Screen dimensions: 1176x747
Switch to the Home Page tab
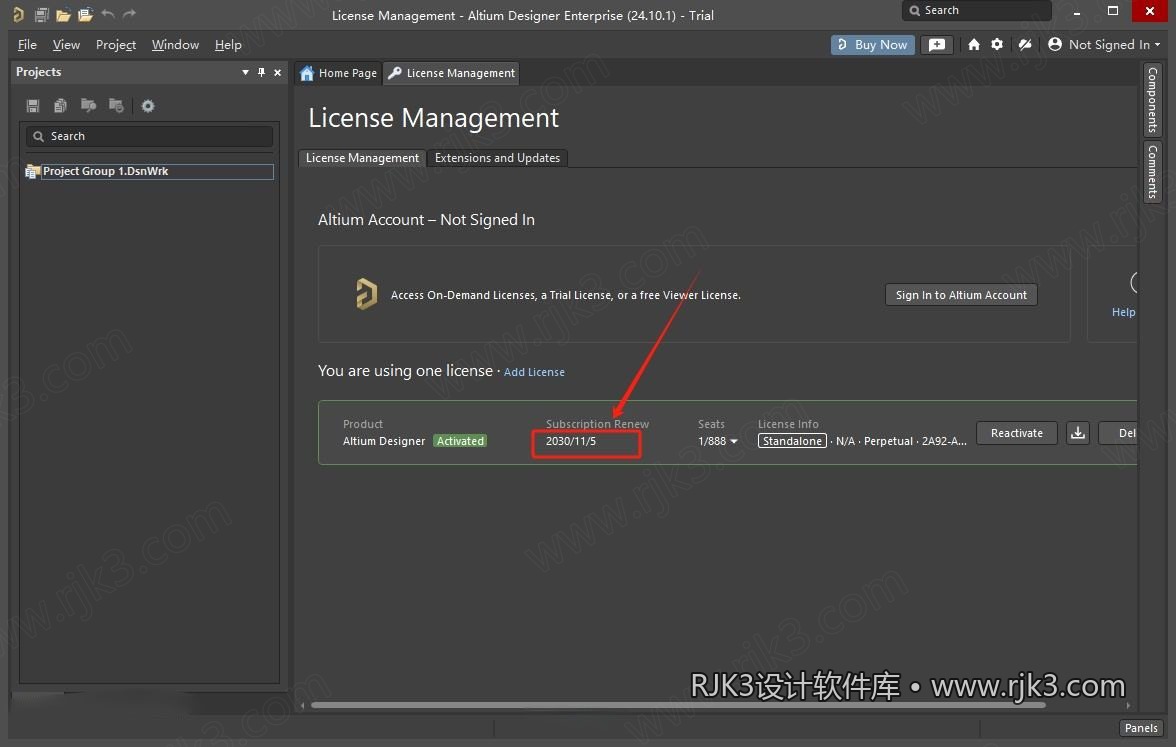point(338,73)
